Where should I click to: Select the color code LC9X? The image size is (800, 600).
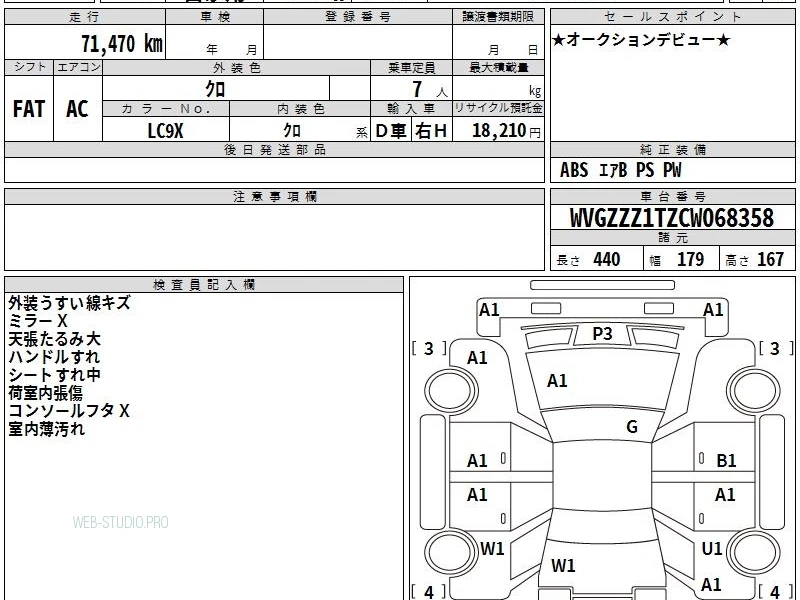165,131
